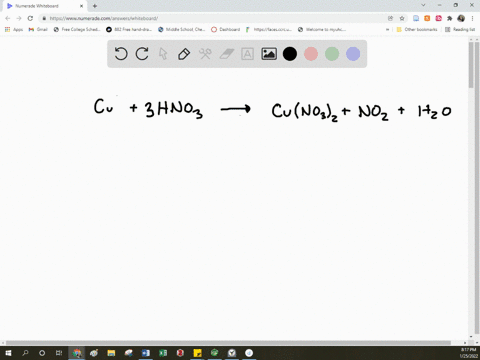The width and height of the screenshot is (480, 360).
Task: Open the tab search dropdown arrow
Action: pyautogui.click(x=423, y=5)
